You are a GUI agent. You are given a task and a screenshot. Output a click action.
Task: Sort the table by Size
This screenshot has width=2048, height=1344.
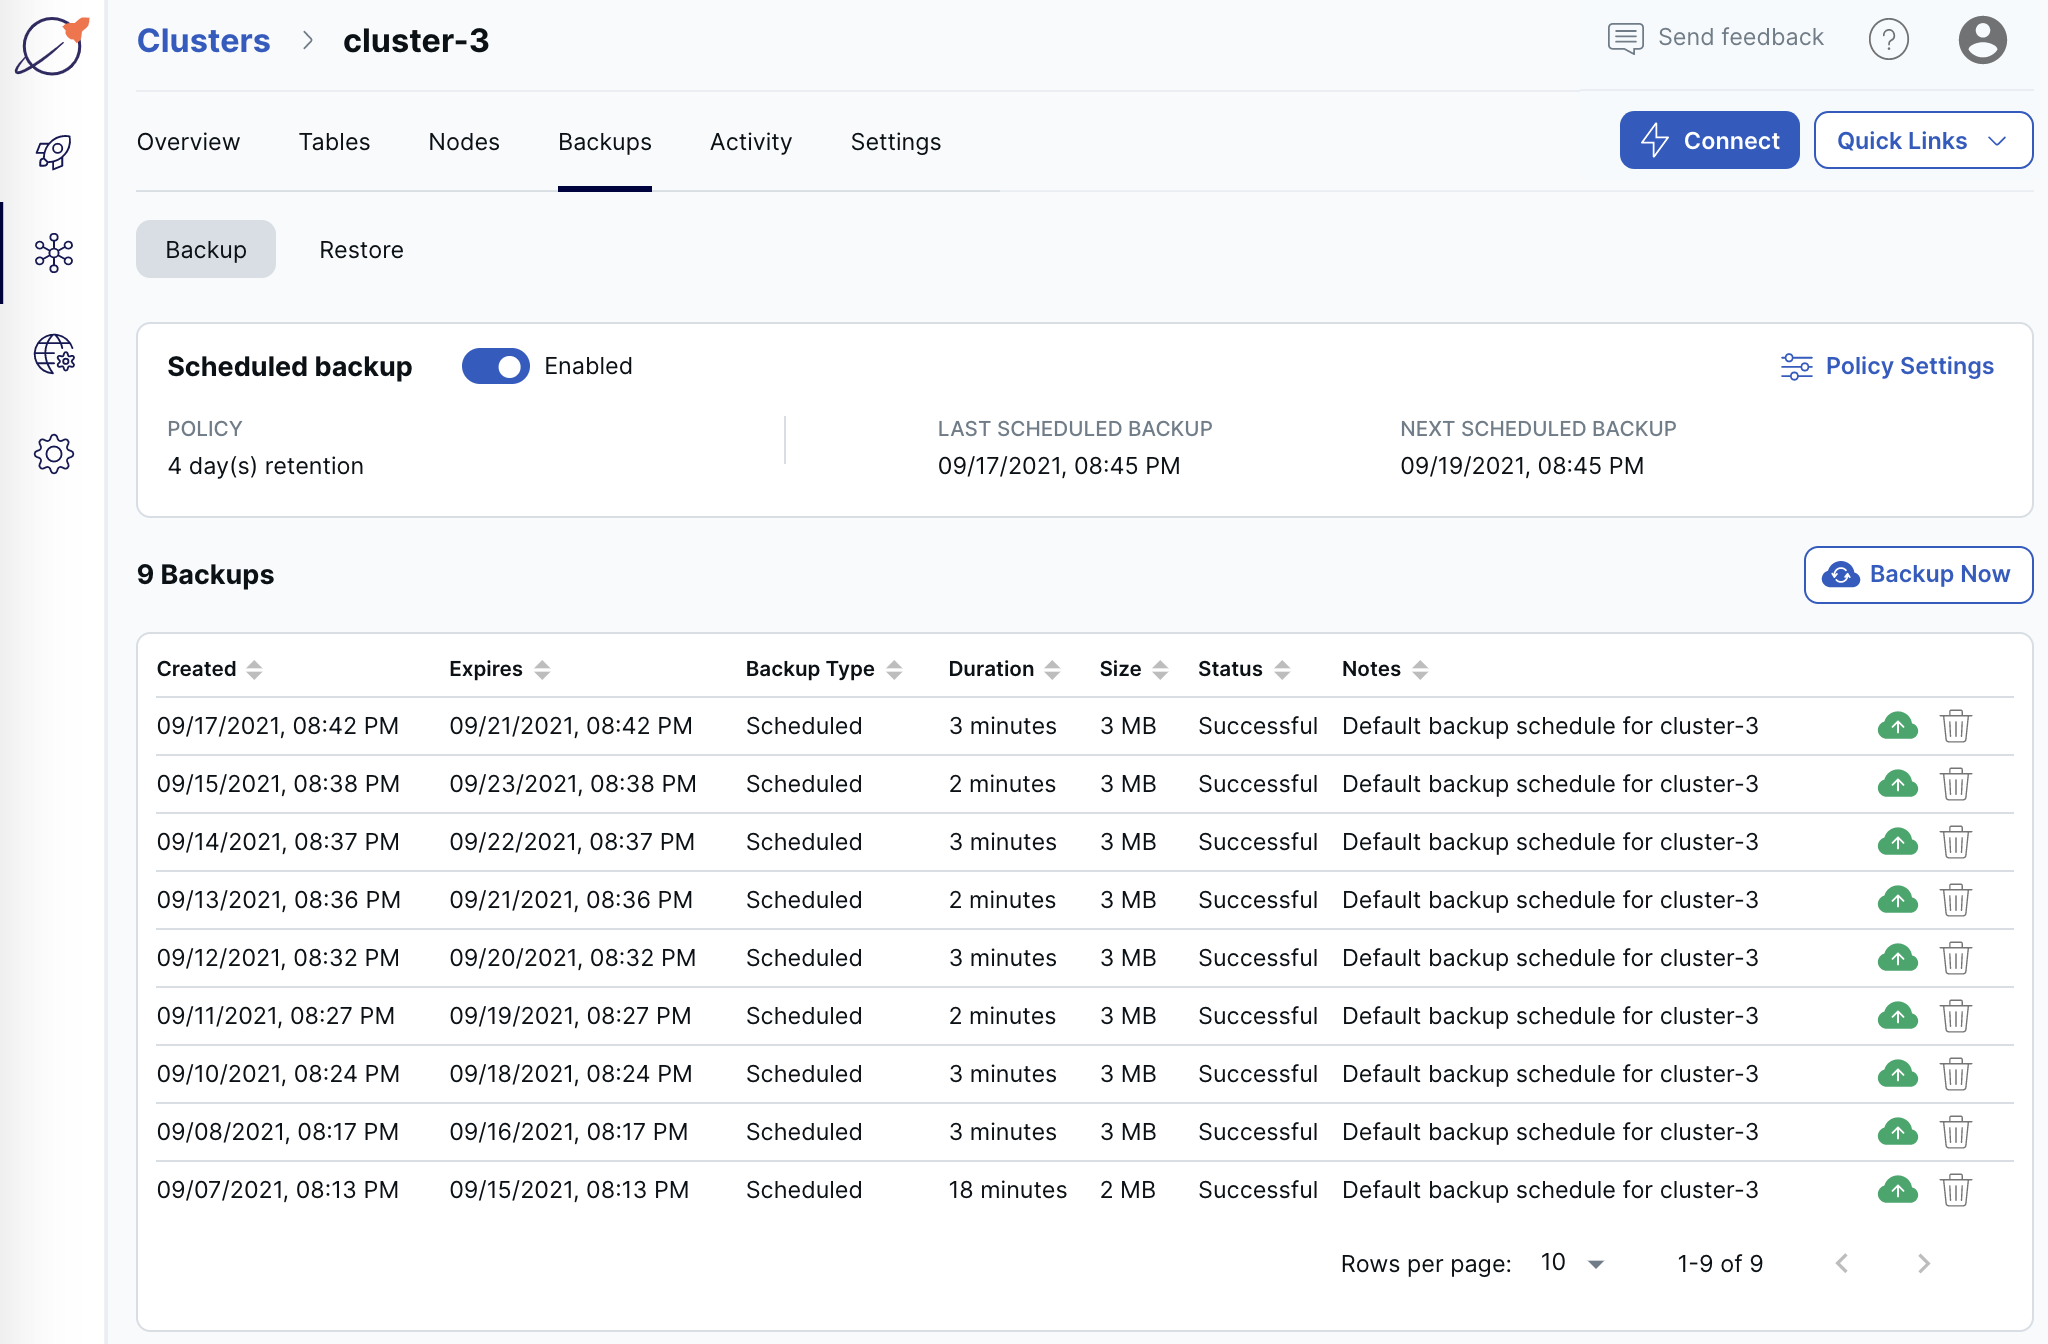1133,669
